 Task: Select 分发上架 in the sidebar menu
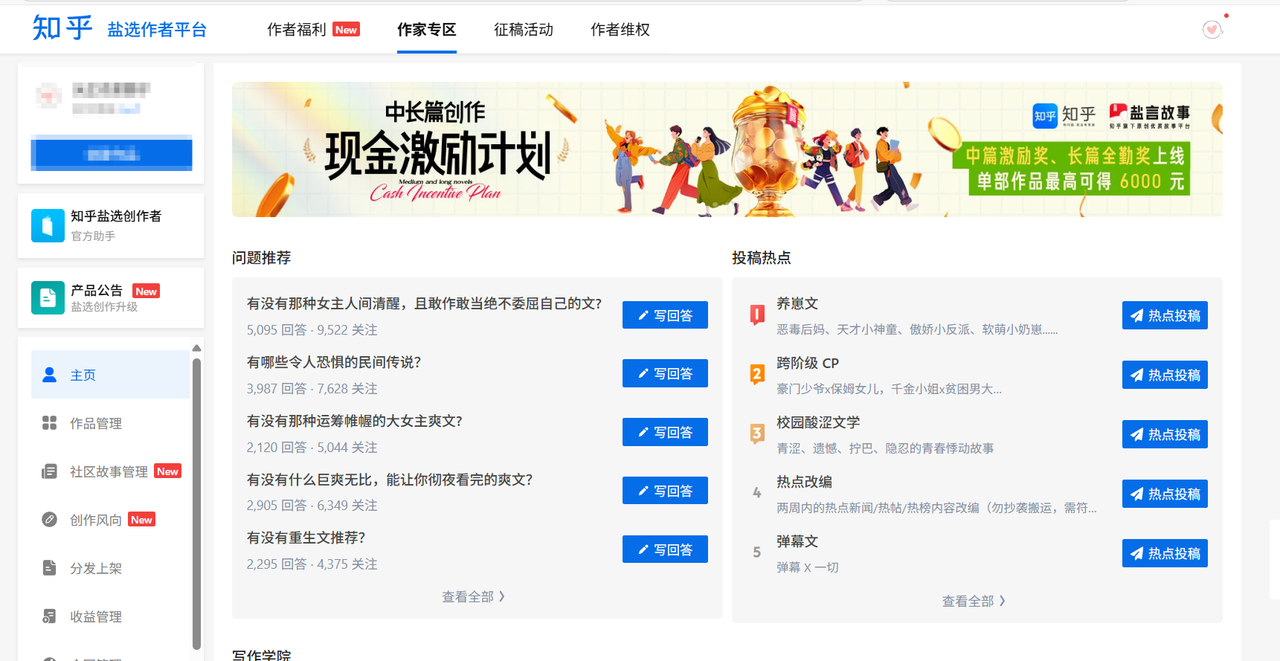[x=109, y=568]
